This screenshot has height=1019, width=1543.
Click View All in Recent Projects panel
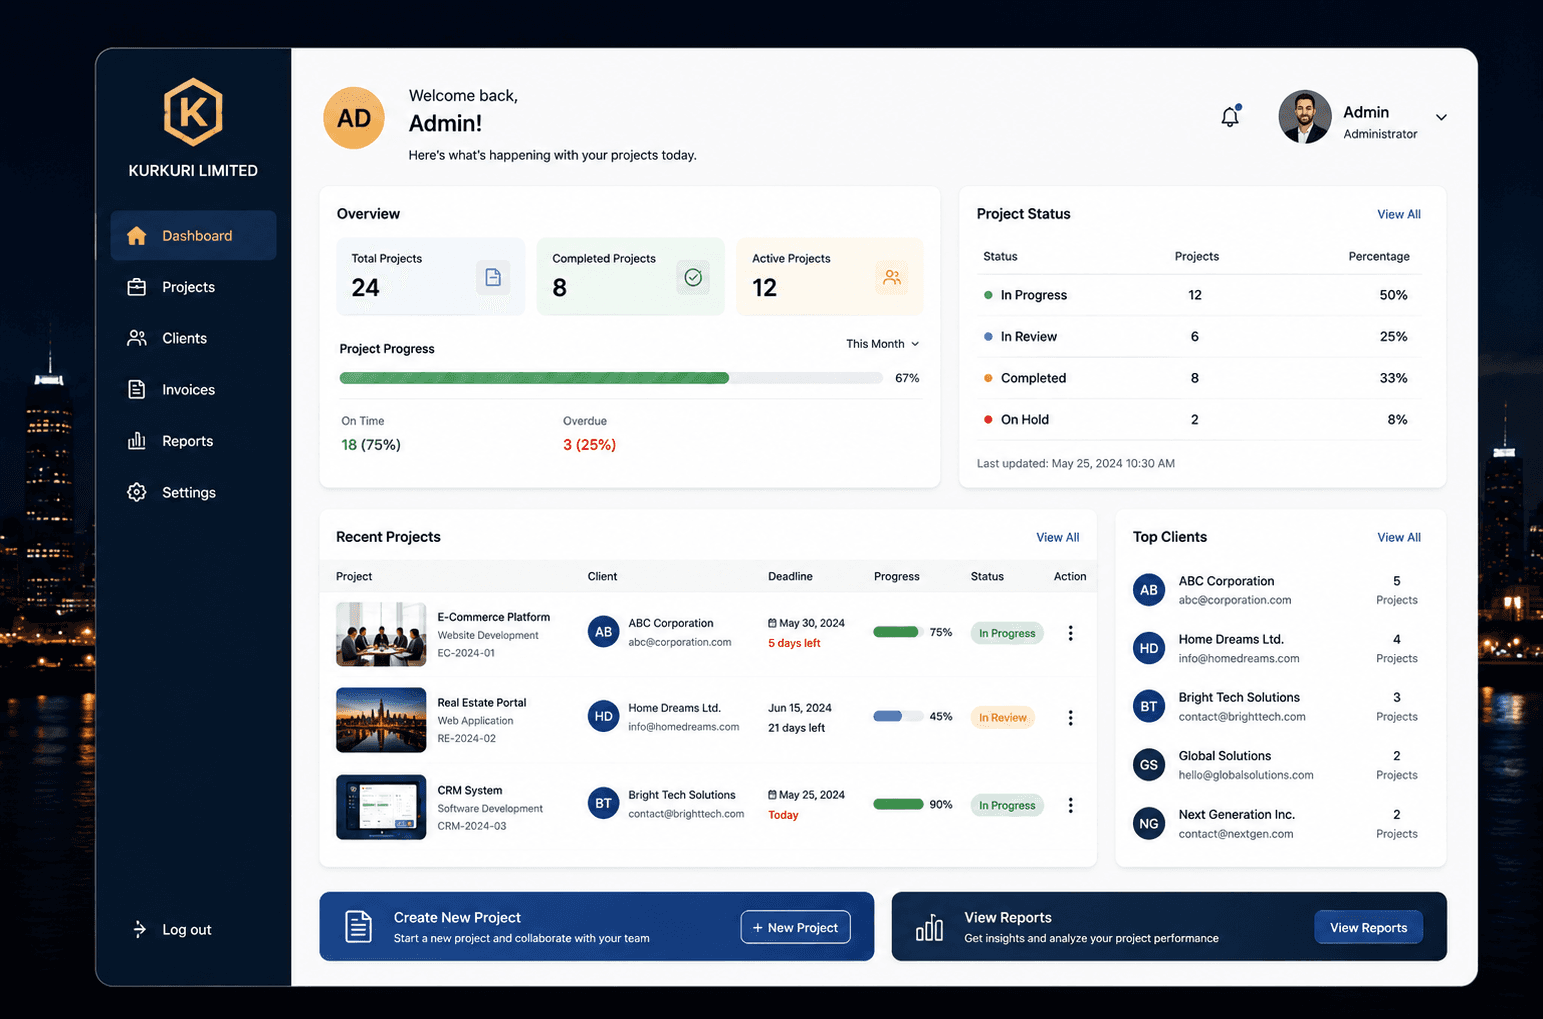coord(1057,537)
